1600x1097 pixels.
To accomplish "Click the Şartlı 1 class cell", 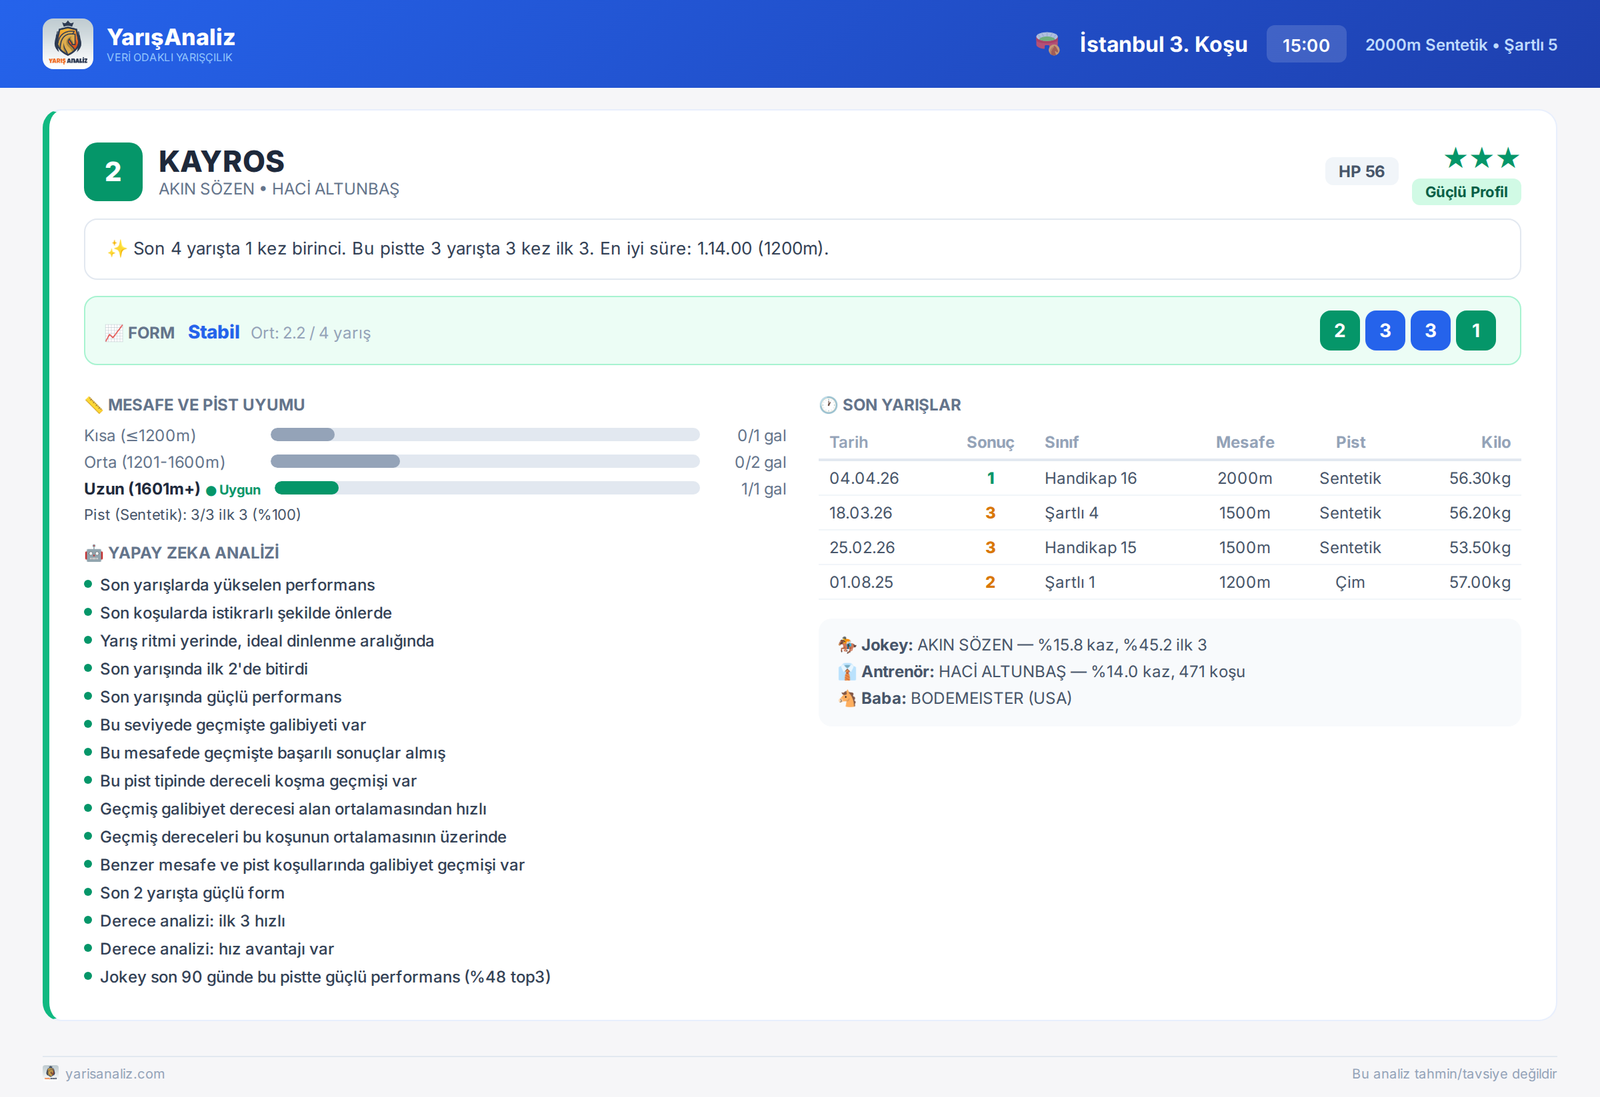I will (1070, 582).
